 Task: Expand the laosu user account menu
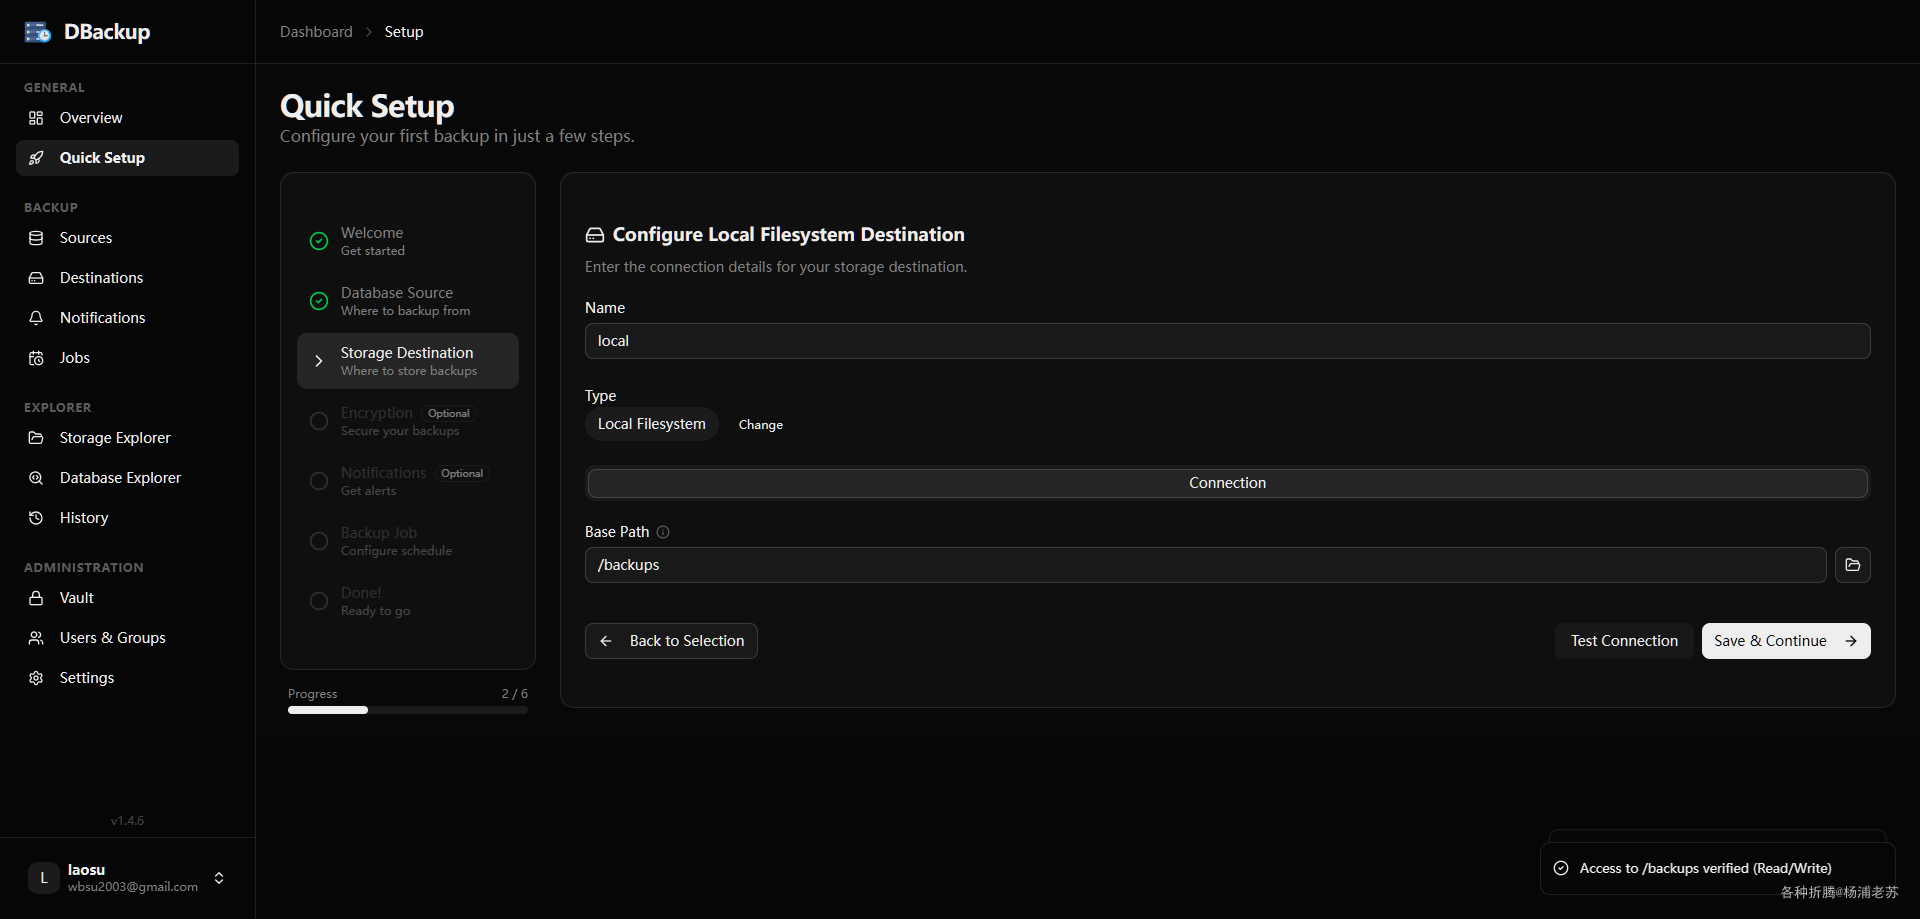219,878
